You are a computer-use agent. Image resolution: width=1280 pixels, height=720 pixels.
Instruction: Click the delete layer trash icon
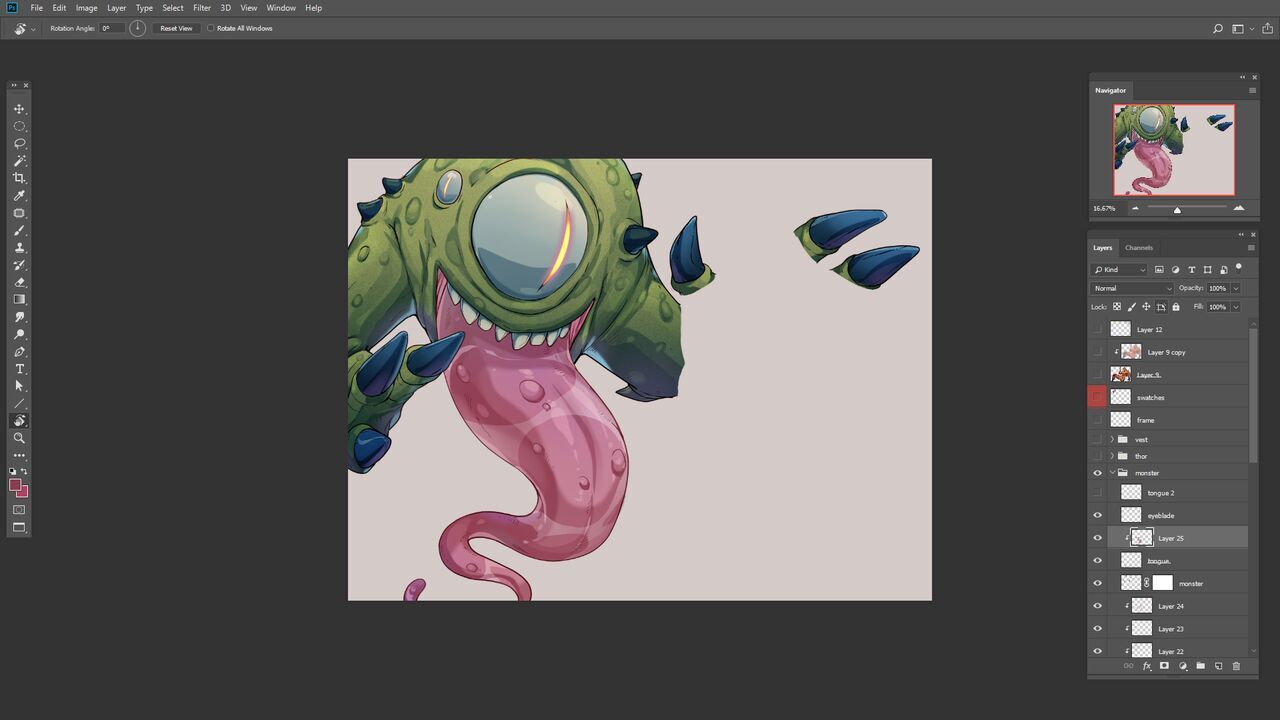point(1236,666)
